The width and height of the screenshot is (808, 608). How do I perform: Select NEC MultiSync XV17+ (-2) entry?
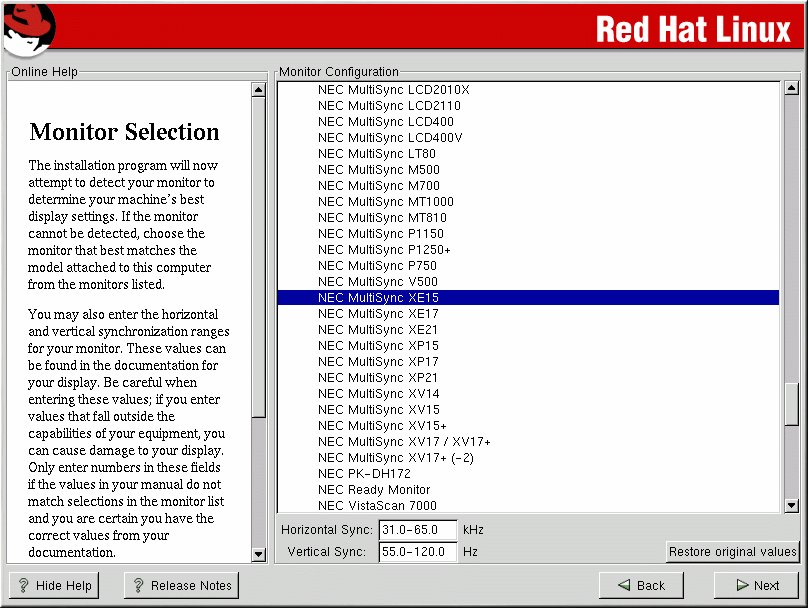(x=395, y=458)
